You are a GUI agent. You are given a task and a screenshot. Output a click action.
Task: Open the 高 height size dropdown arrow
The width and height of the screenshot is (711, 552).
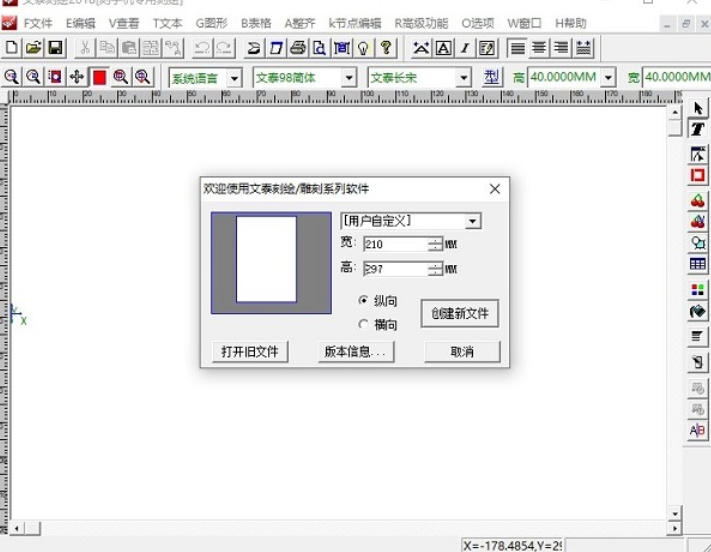[x=608, y=78]
